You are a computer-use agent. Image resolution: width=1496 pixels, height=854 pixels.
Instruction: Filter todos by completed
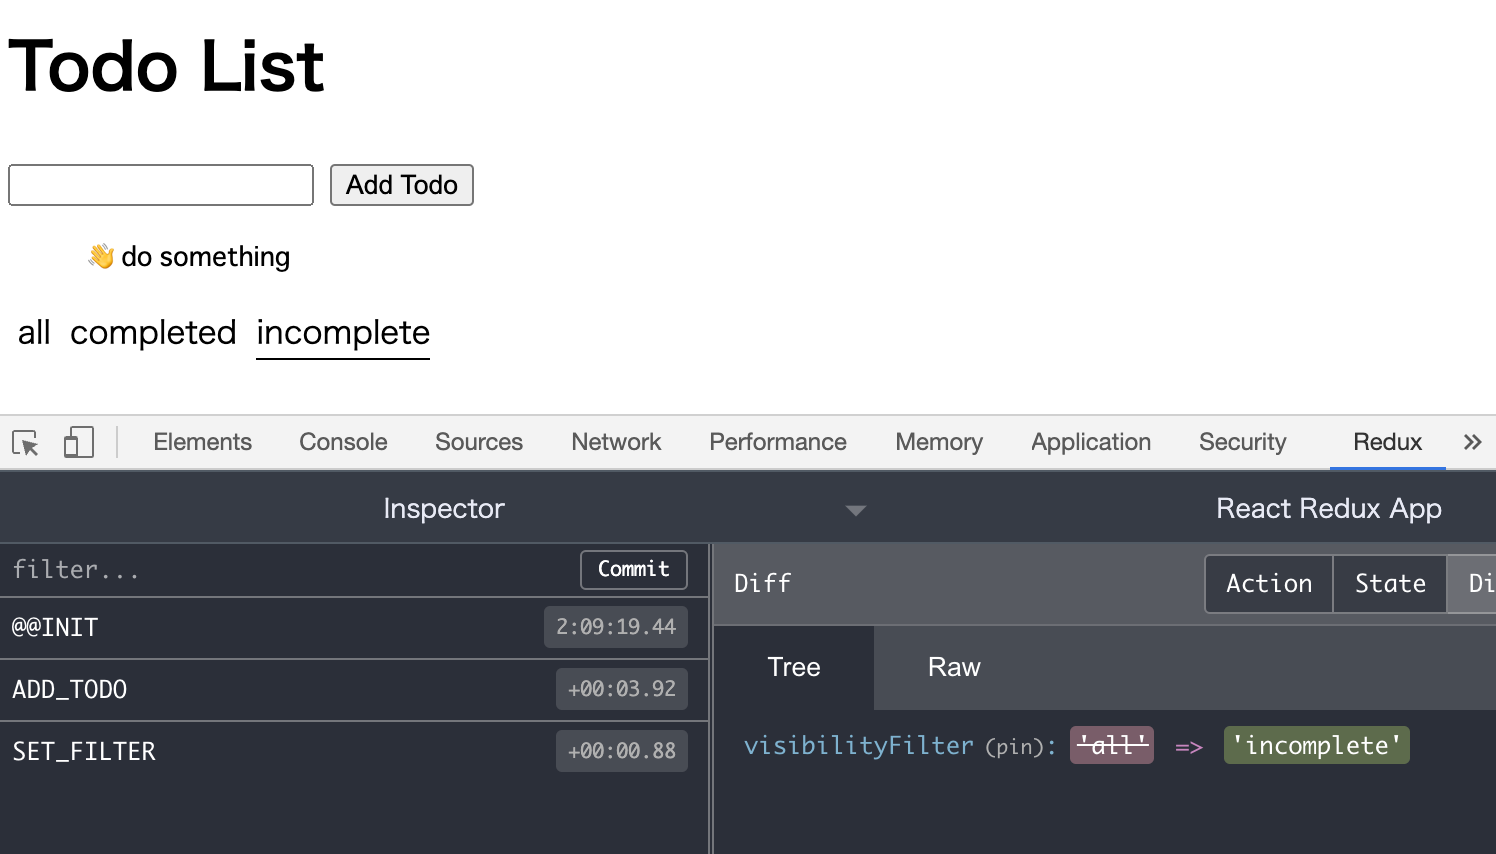pyautogui.click(x=153, y=333)
